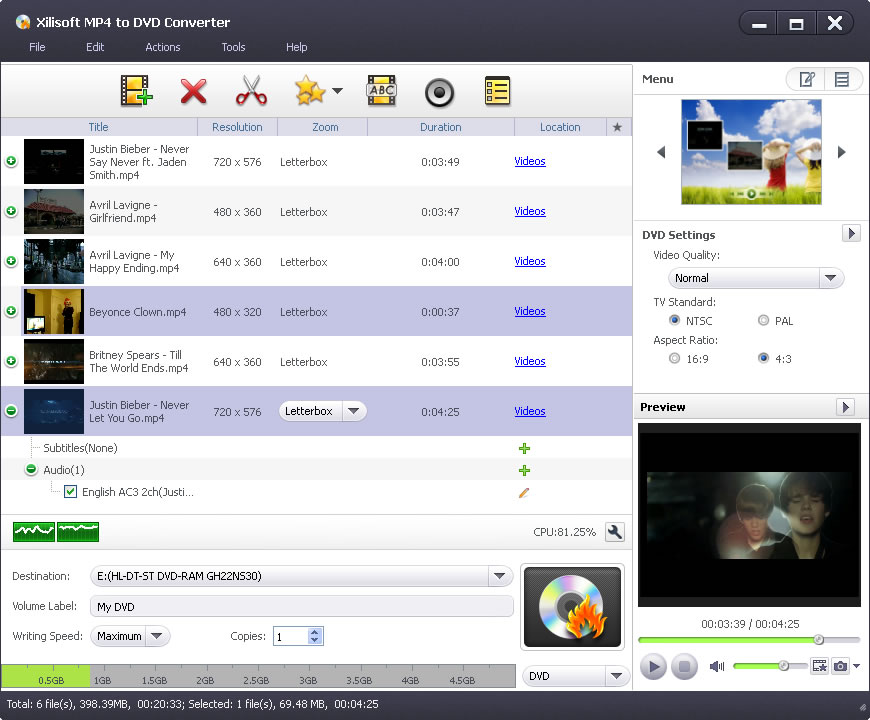Click Videos link for Beyonce Clown.mp4
Screen dimensions: 870x720
[x=529, y=311]
